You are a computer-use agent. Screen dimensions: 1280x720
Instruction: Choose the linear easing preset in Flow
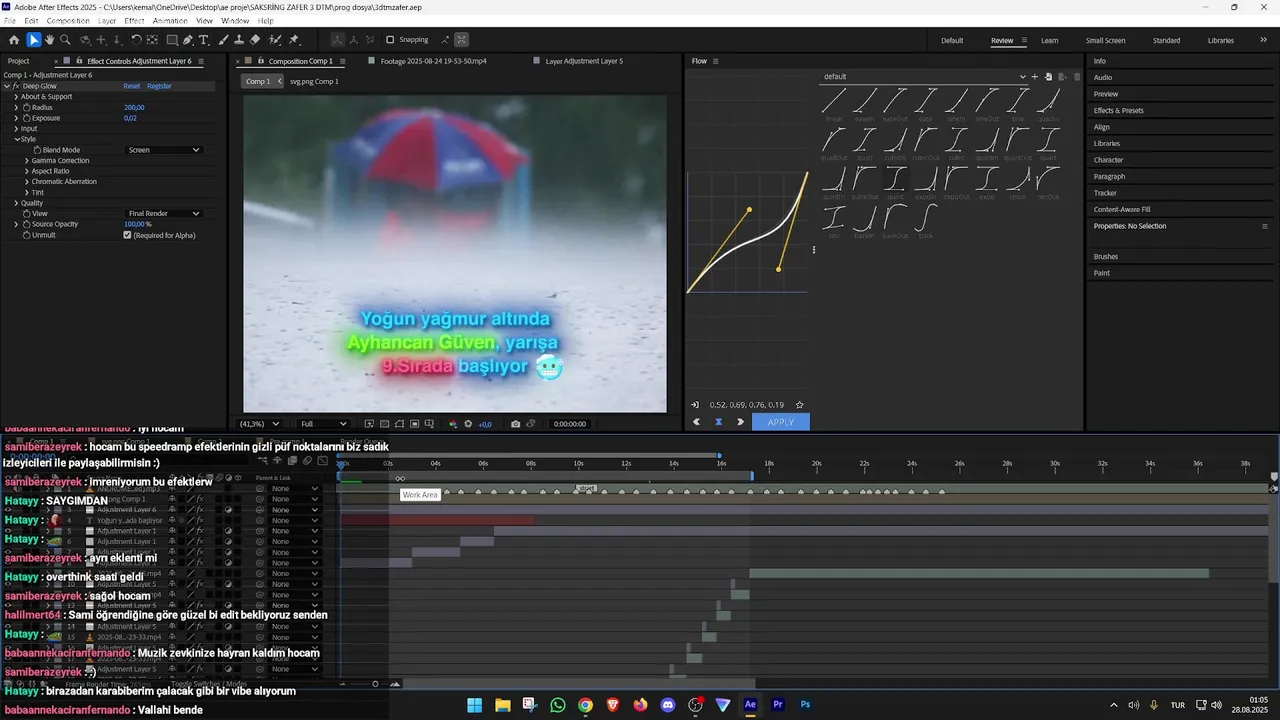[834, 104]
